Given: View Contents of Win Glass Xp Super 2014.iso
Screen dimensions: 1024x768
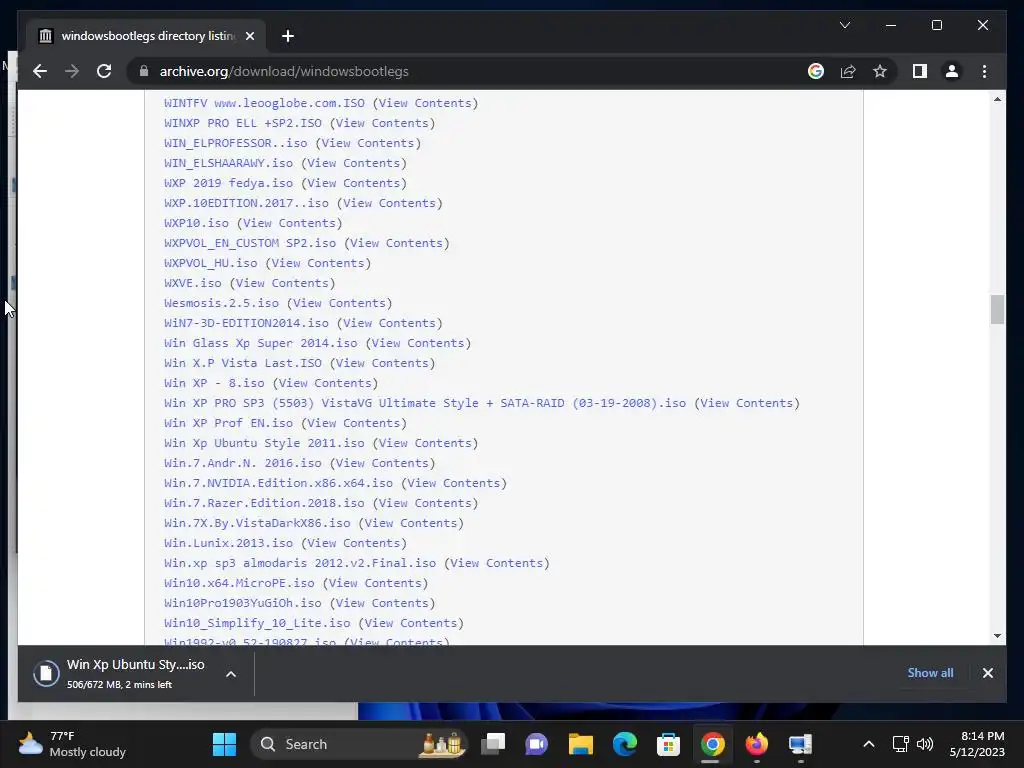Looking at the screenshot, I should click(418, 344).
